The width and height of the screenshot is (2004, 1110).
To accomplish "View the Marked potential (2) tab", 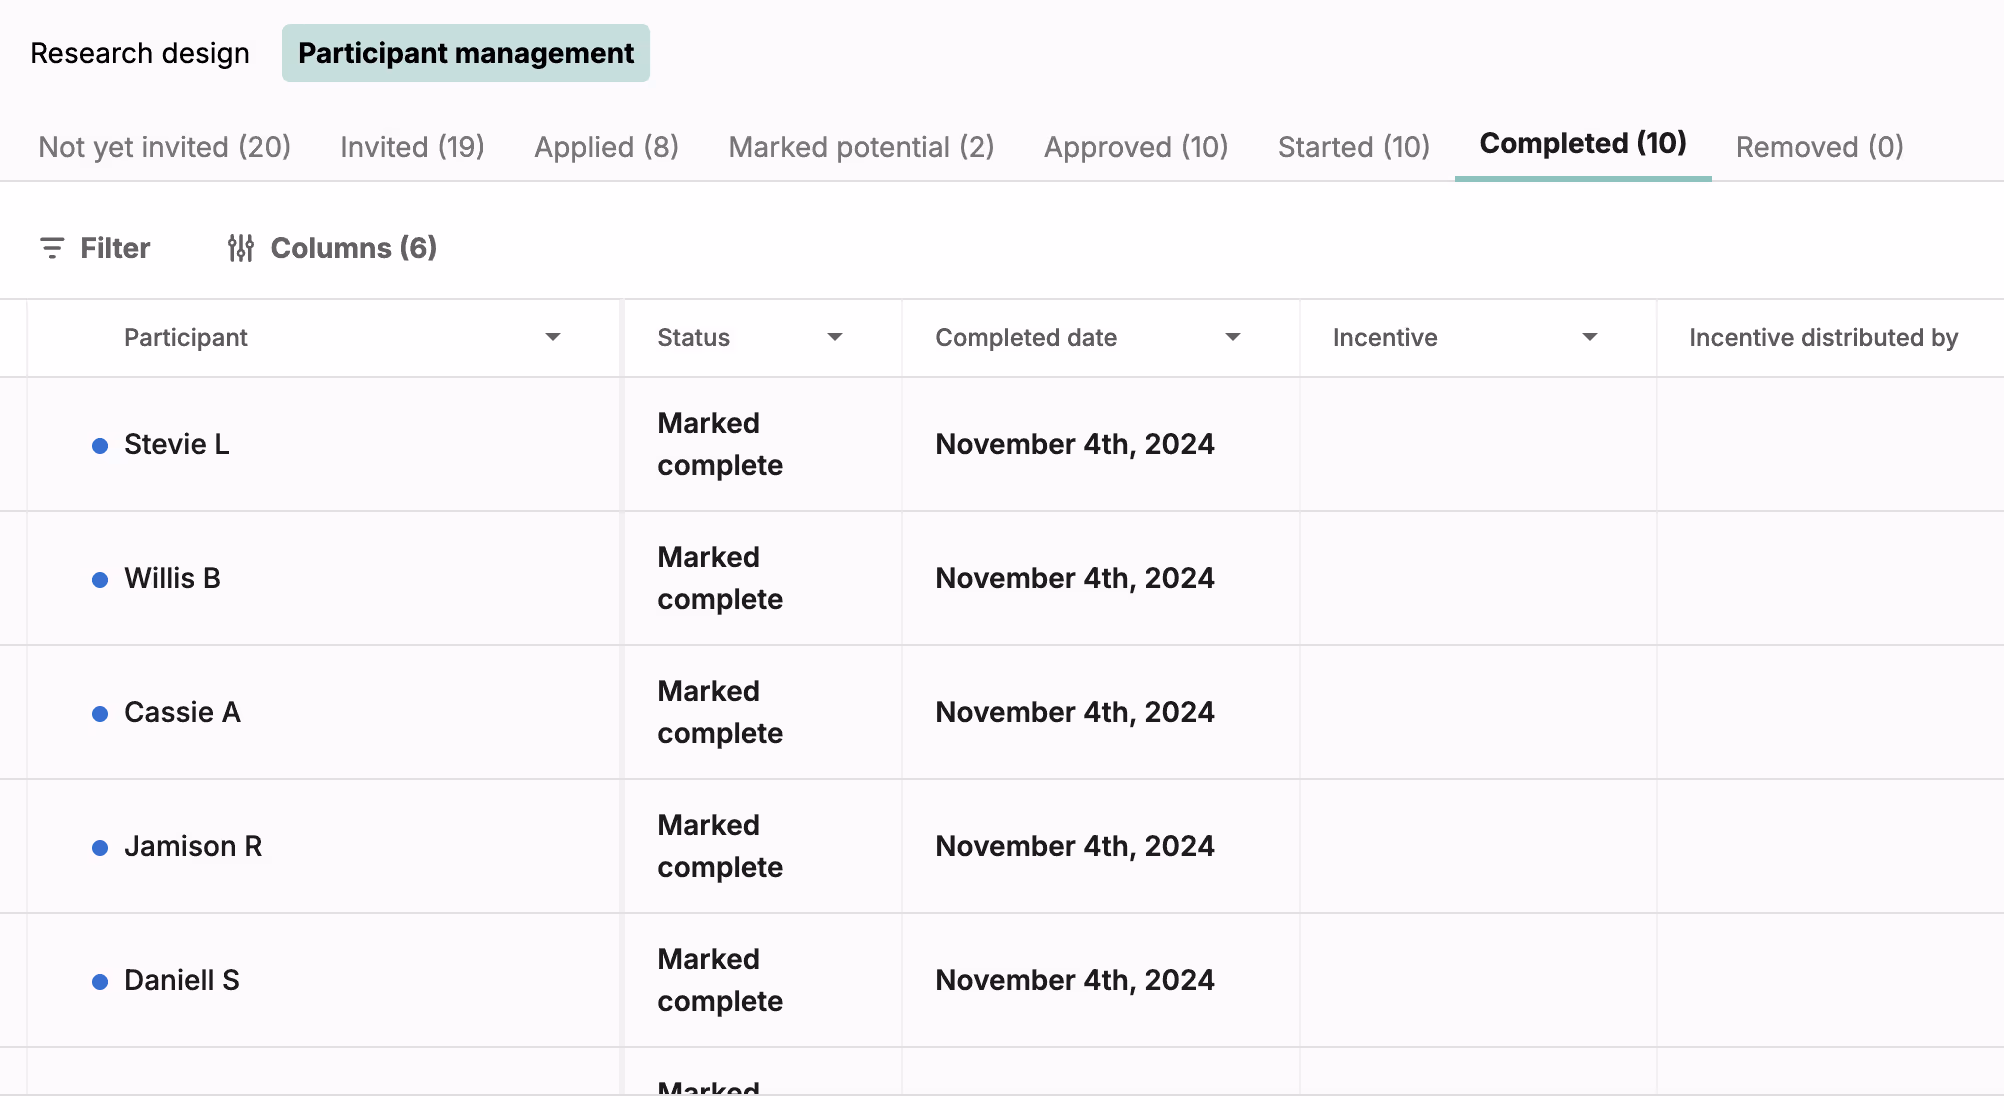I will point(861,147).
